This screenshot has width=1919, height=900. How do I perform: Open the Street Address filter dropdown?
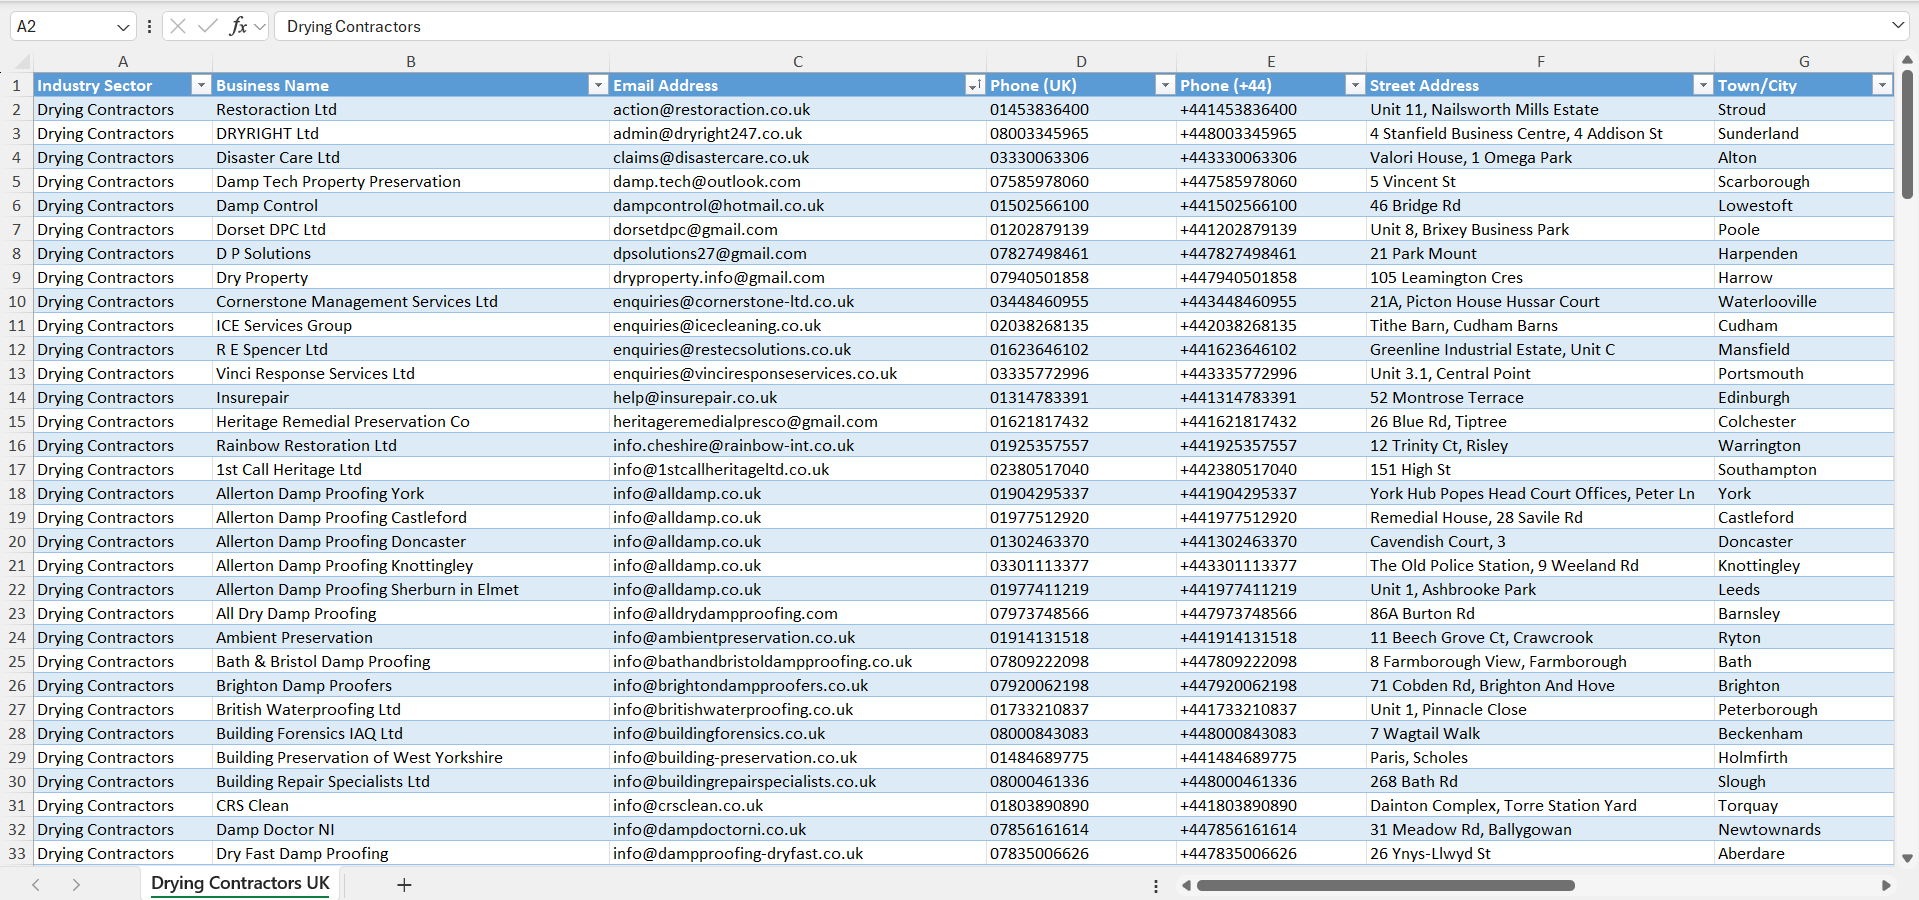point(1702,85)
